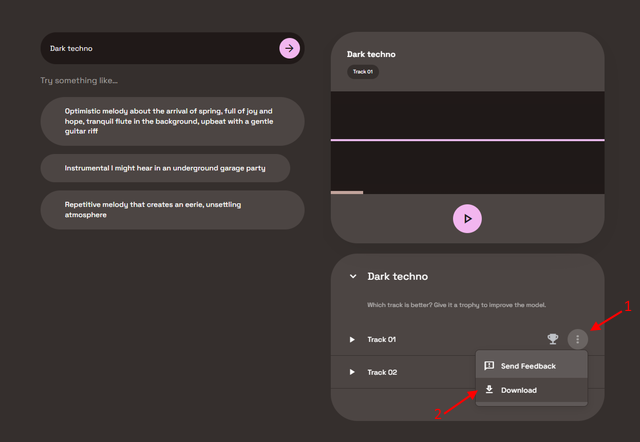This screenshot has width=640, height=442.
Task: Collapse the Dark techno results section
Action: [353, 276]
